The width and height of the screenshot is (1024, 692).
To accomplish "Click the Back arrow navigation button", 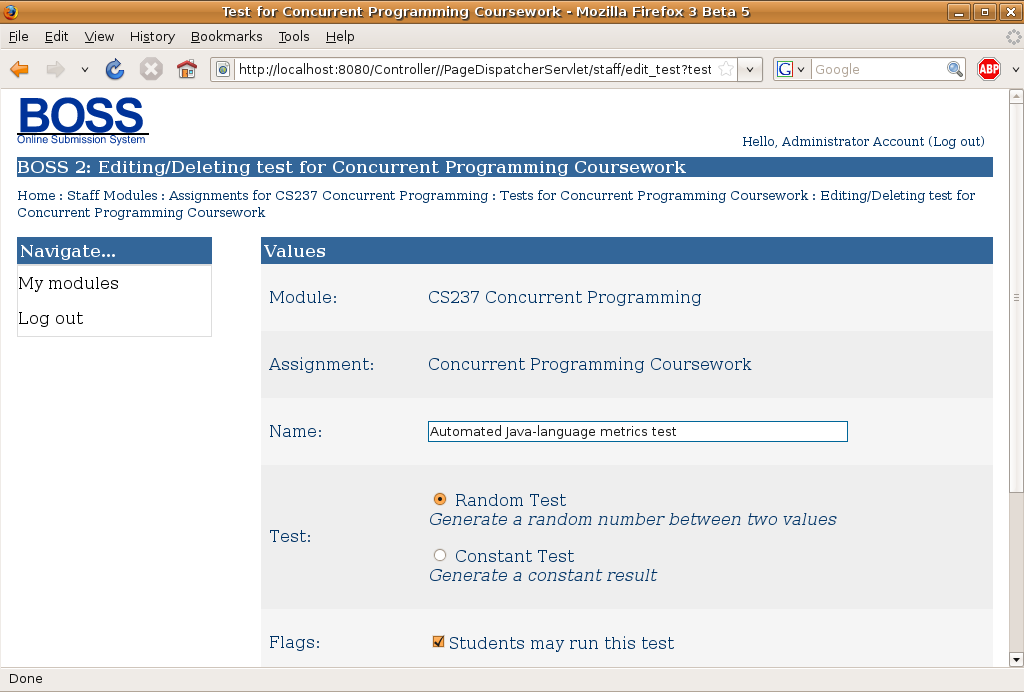I will [x=20, y=69].
